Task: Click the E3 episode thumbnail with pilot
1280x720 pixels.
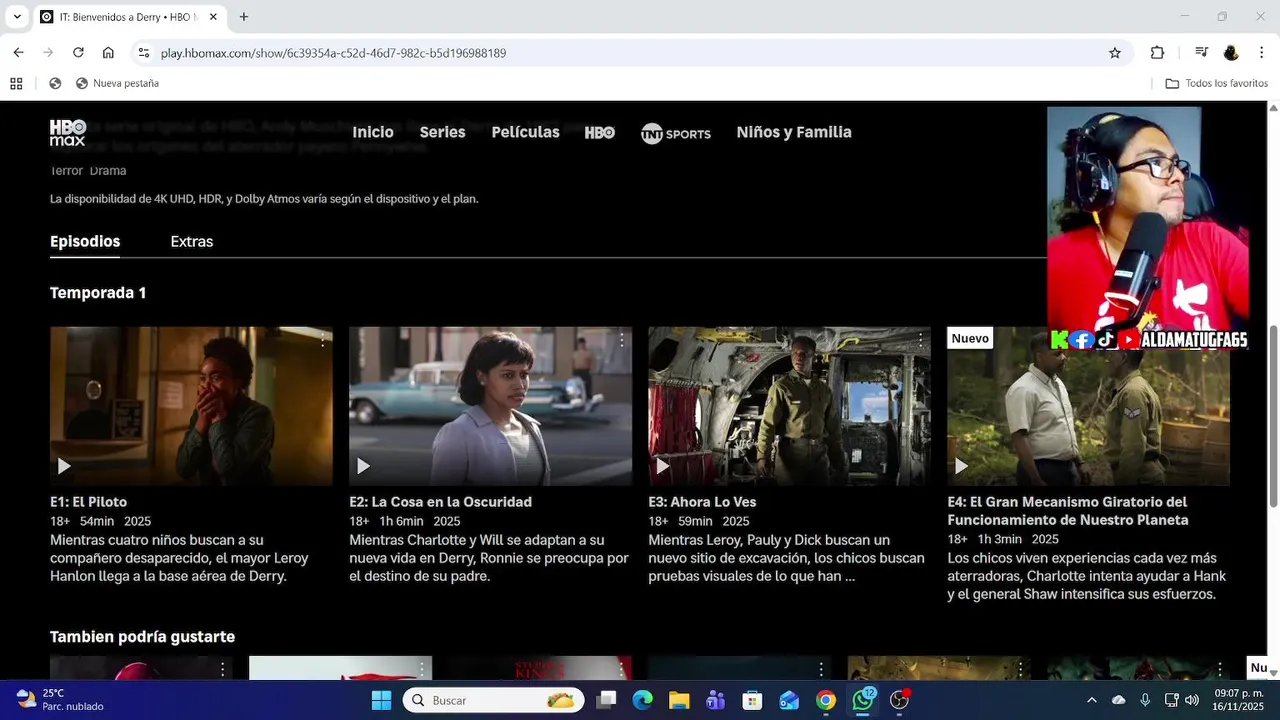Action: pos(789,406)
